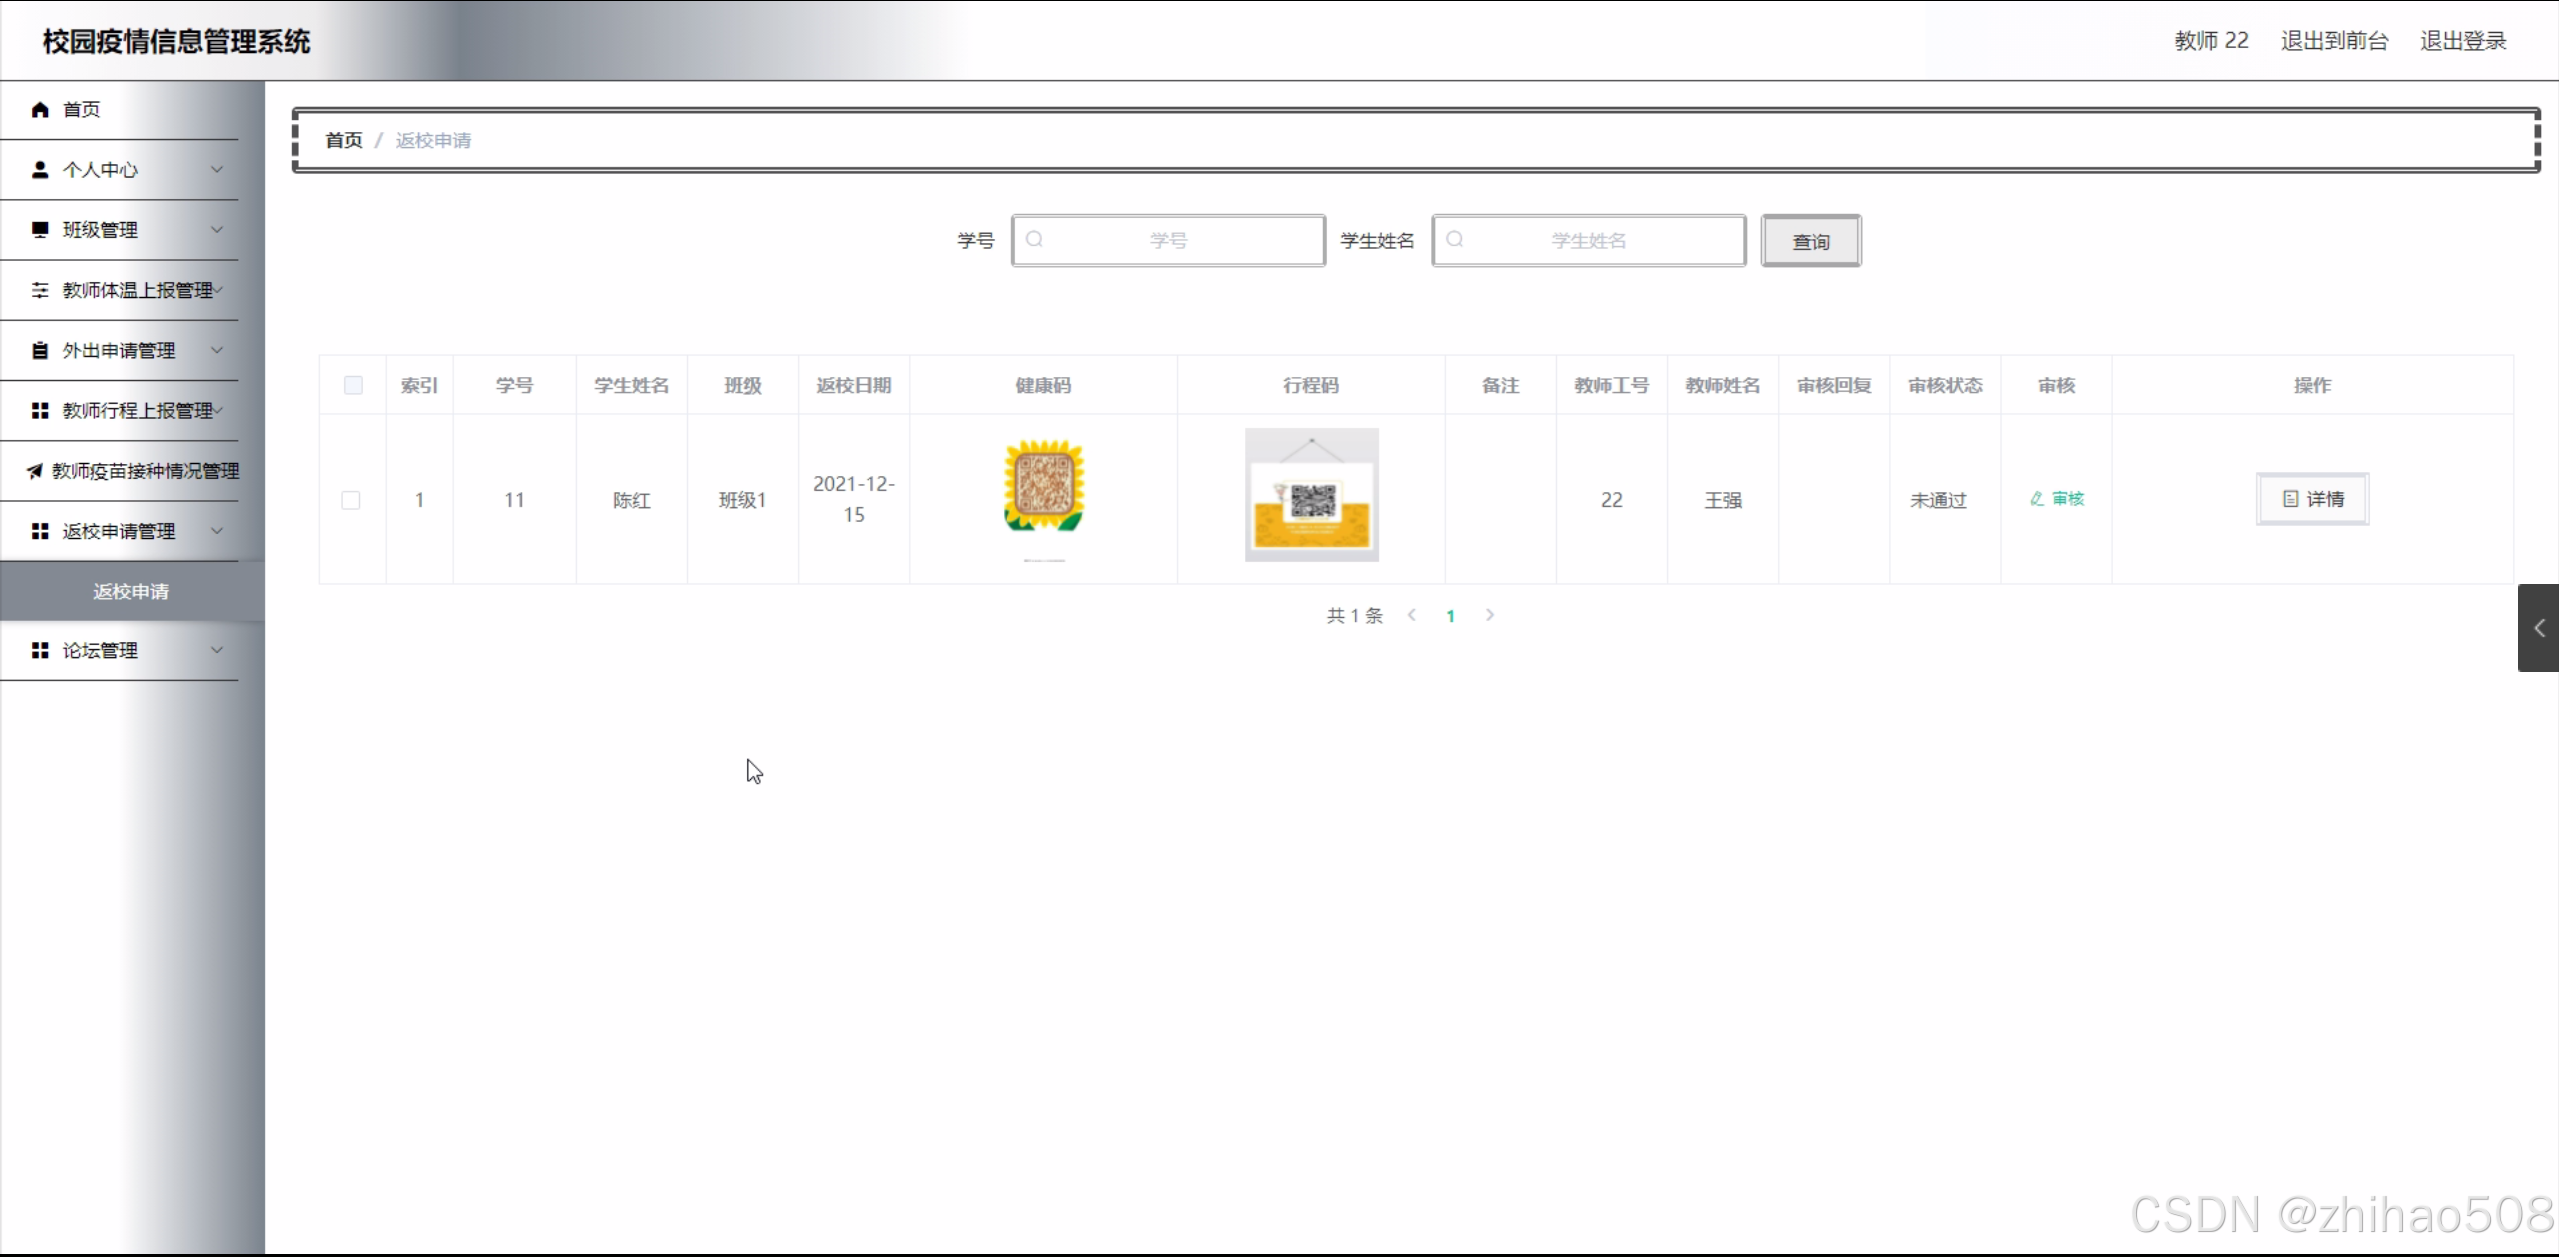Open the 首页 breadcrumb link
The image size is (2559, 1257).
[x=344, y=140]
